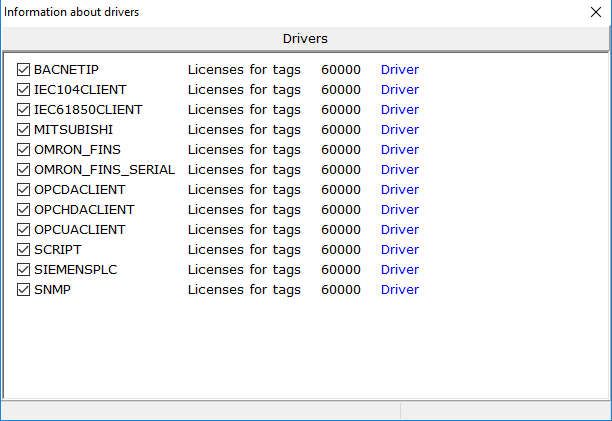The image size is (612, 421).
Task: Select the OPCDACLIENT driver name
Action: 80,190
